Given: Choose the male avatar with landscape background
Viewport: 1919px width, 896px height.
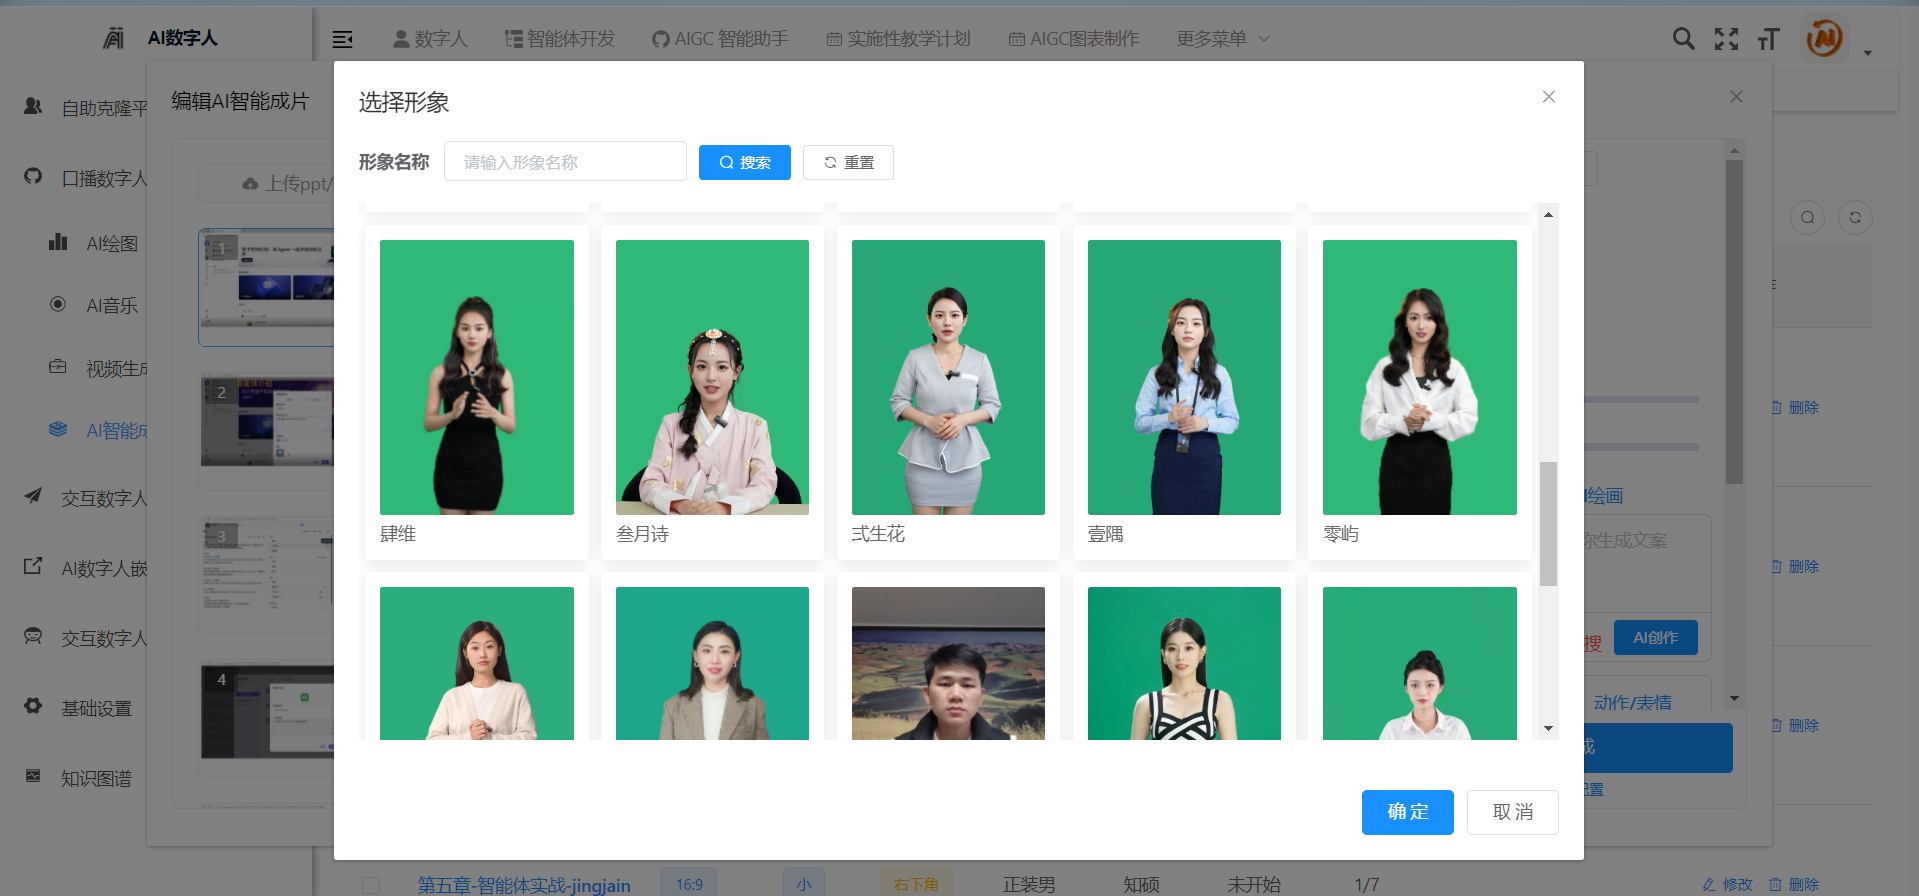Looking at the screenshot, I should (948, 663).
